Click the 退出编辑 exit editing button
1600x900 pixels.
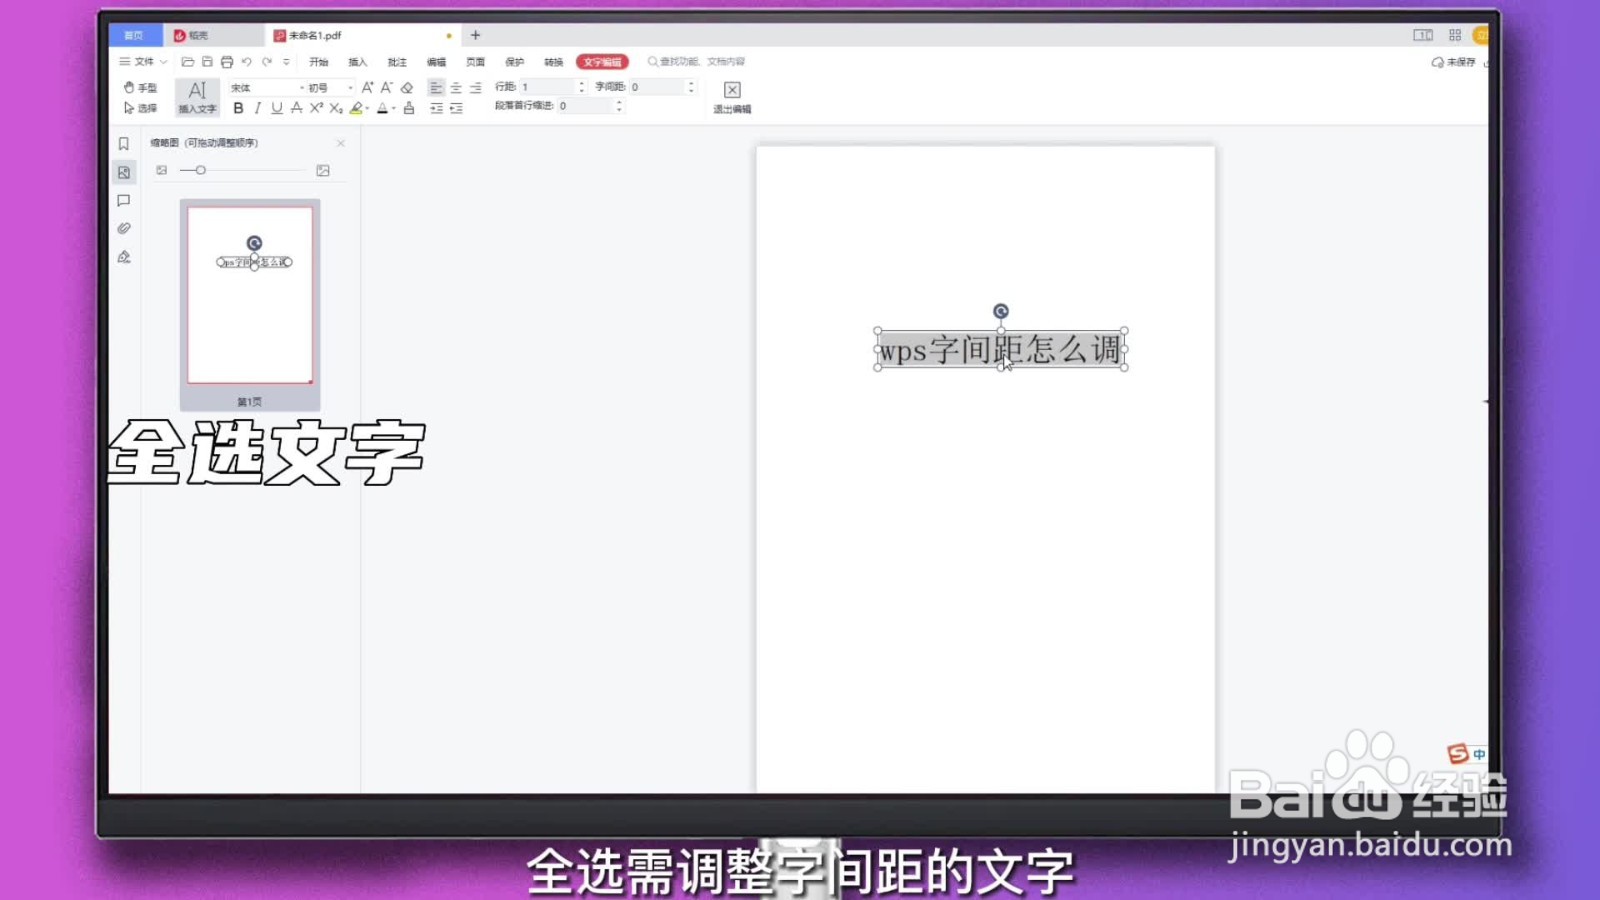coord(732,97)
